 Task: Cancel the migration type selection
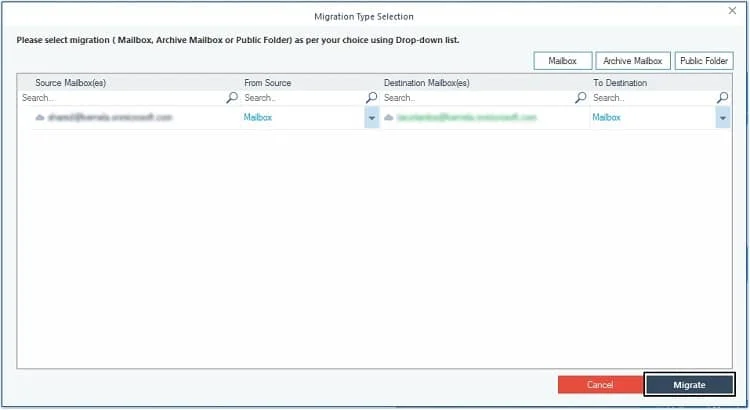[600, 385]
